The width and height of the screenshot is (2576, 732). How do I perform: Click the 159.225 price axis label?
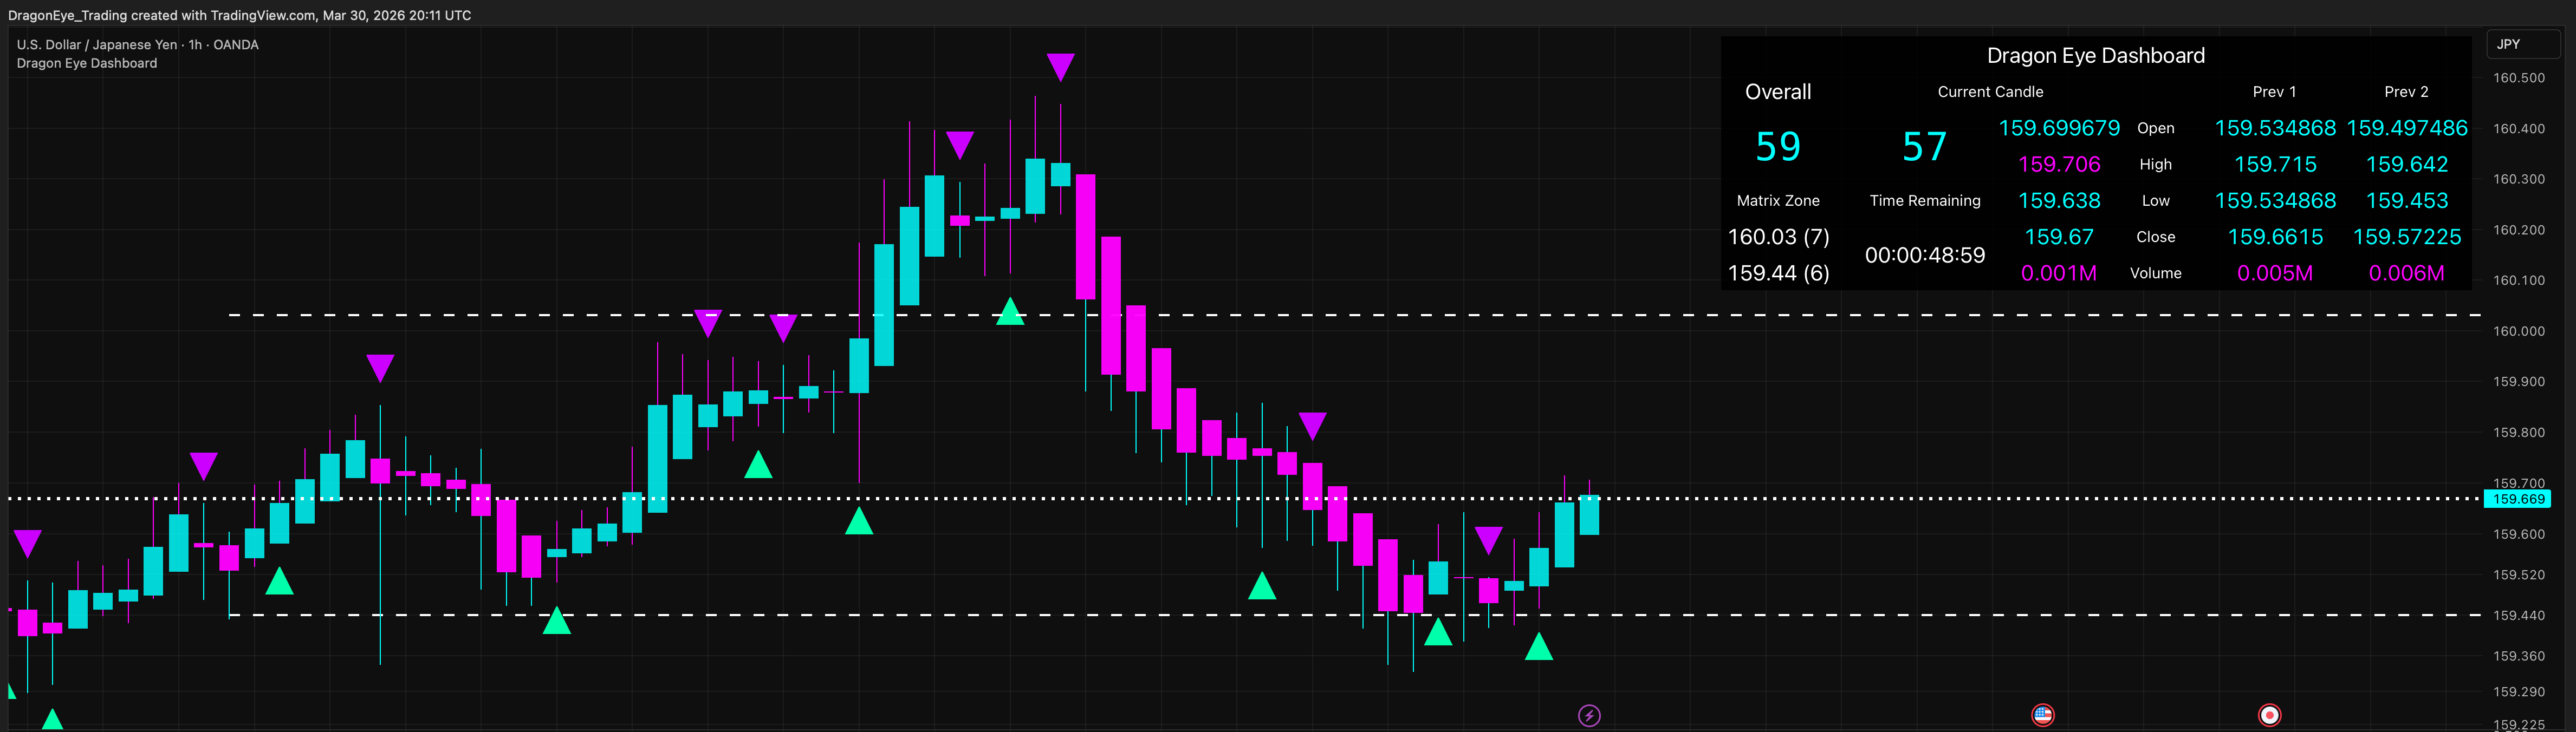2519,725
